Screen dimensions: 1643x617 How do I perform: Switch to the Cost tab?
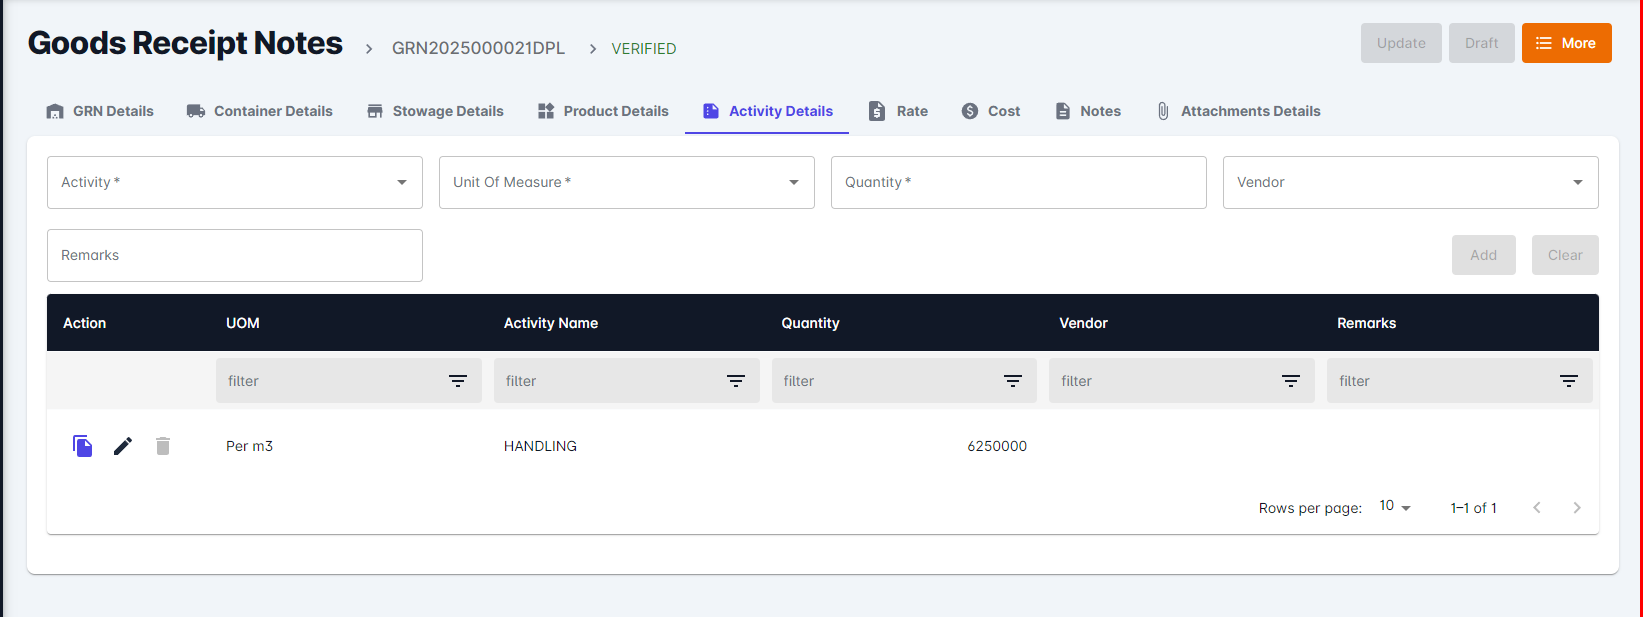[x=991, y=111]
